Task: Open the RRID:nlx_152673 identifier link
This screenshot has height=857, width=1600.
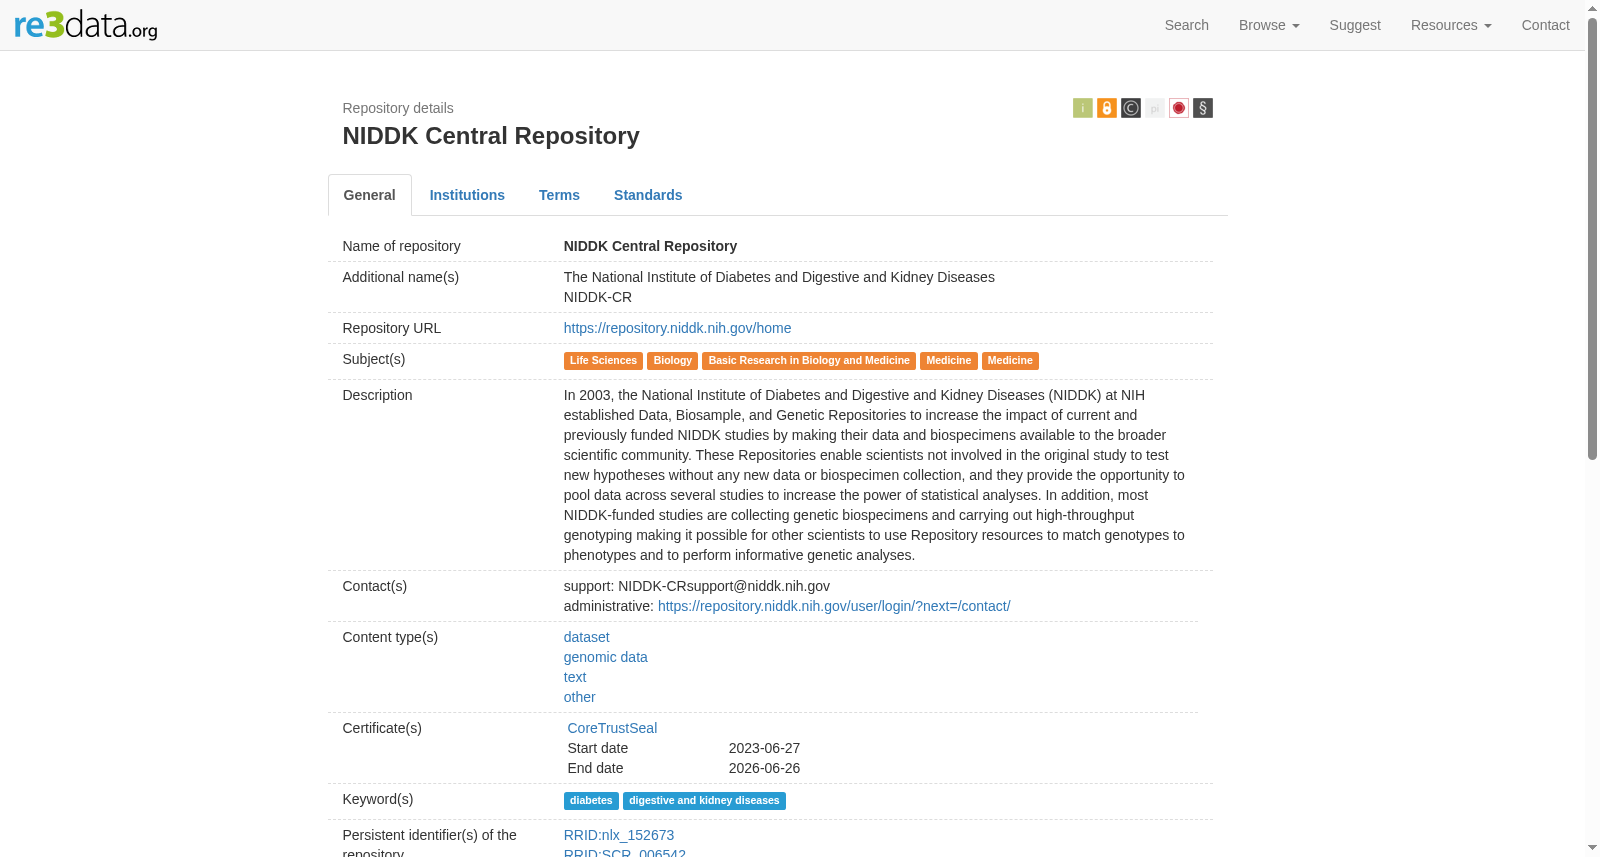Action: (619, 835)
